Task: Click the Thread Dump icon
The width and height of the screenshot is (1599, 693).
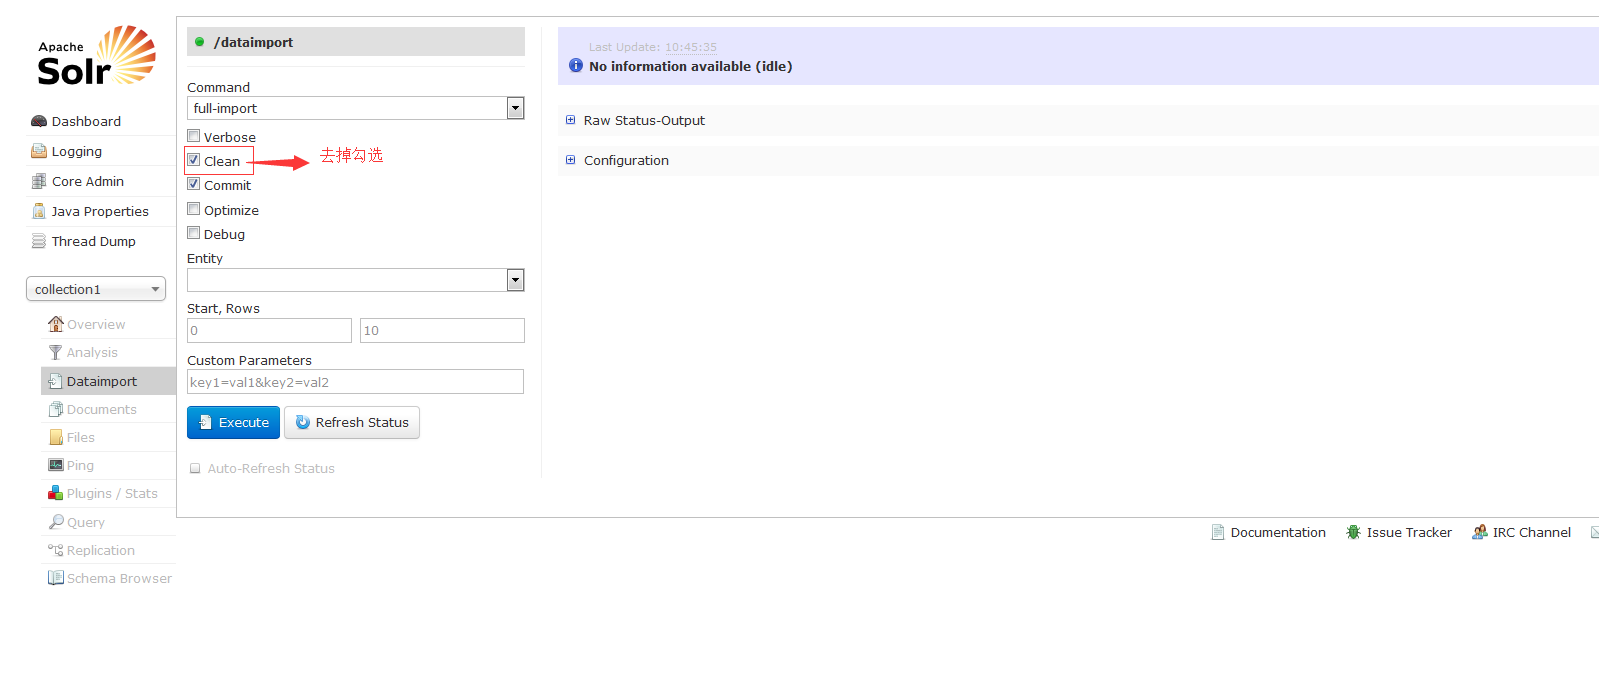Action: tap(39, 241)
